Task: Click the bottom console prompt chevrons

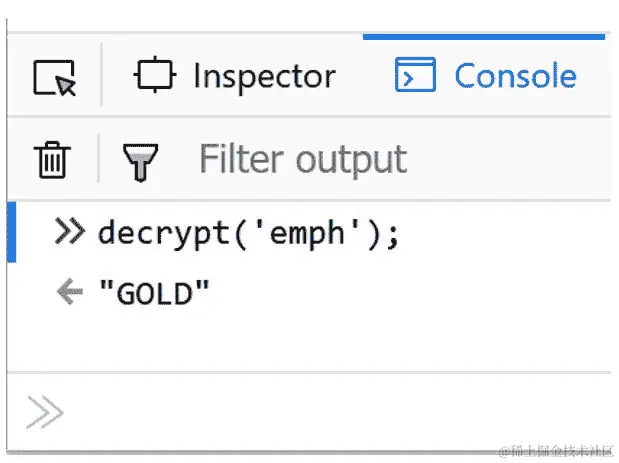Action: tap(45, 412)
